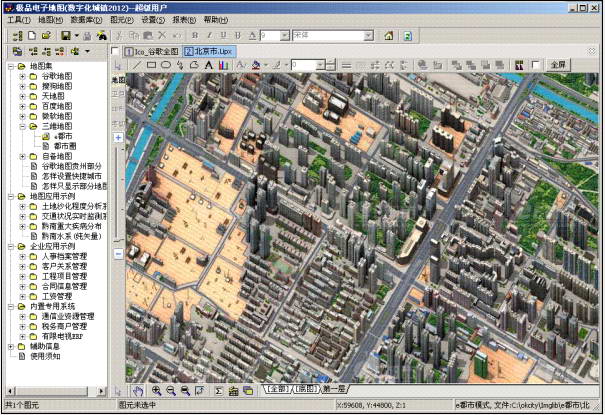Click the sigma sum icon in bottom toolbar
The image size is (605, 415).
(x=218, y=391)
